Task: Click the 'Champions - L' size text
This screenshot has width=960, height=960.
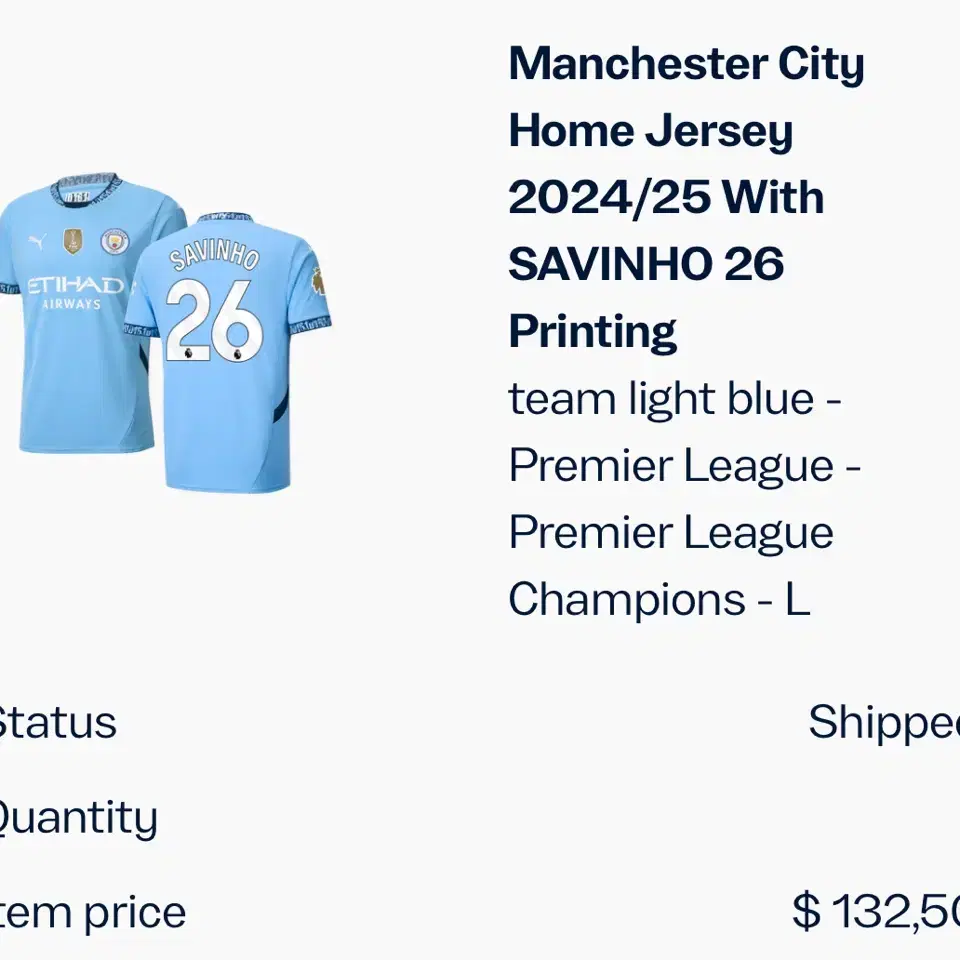Action: 659,599
